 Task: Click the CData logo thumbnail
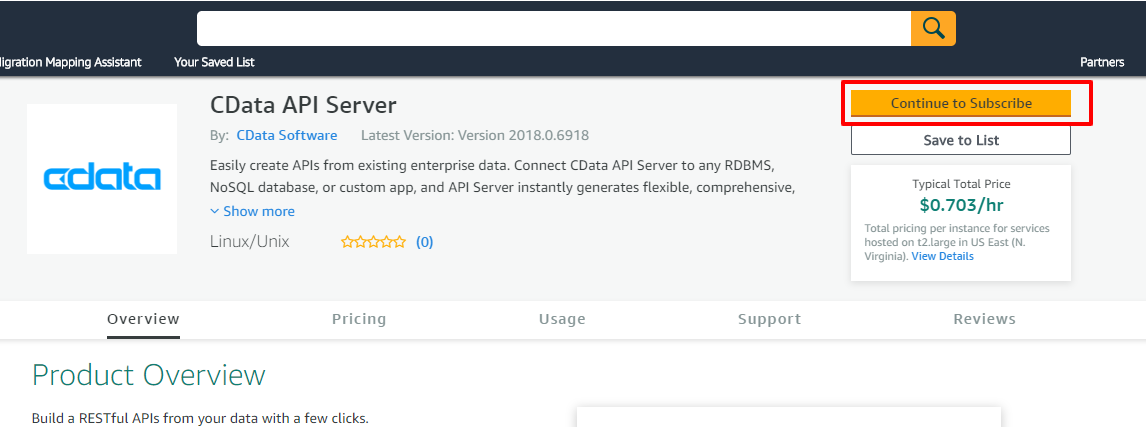click(x=102, y=179)
